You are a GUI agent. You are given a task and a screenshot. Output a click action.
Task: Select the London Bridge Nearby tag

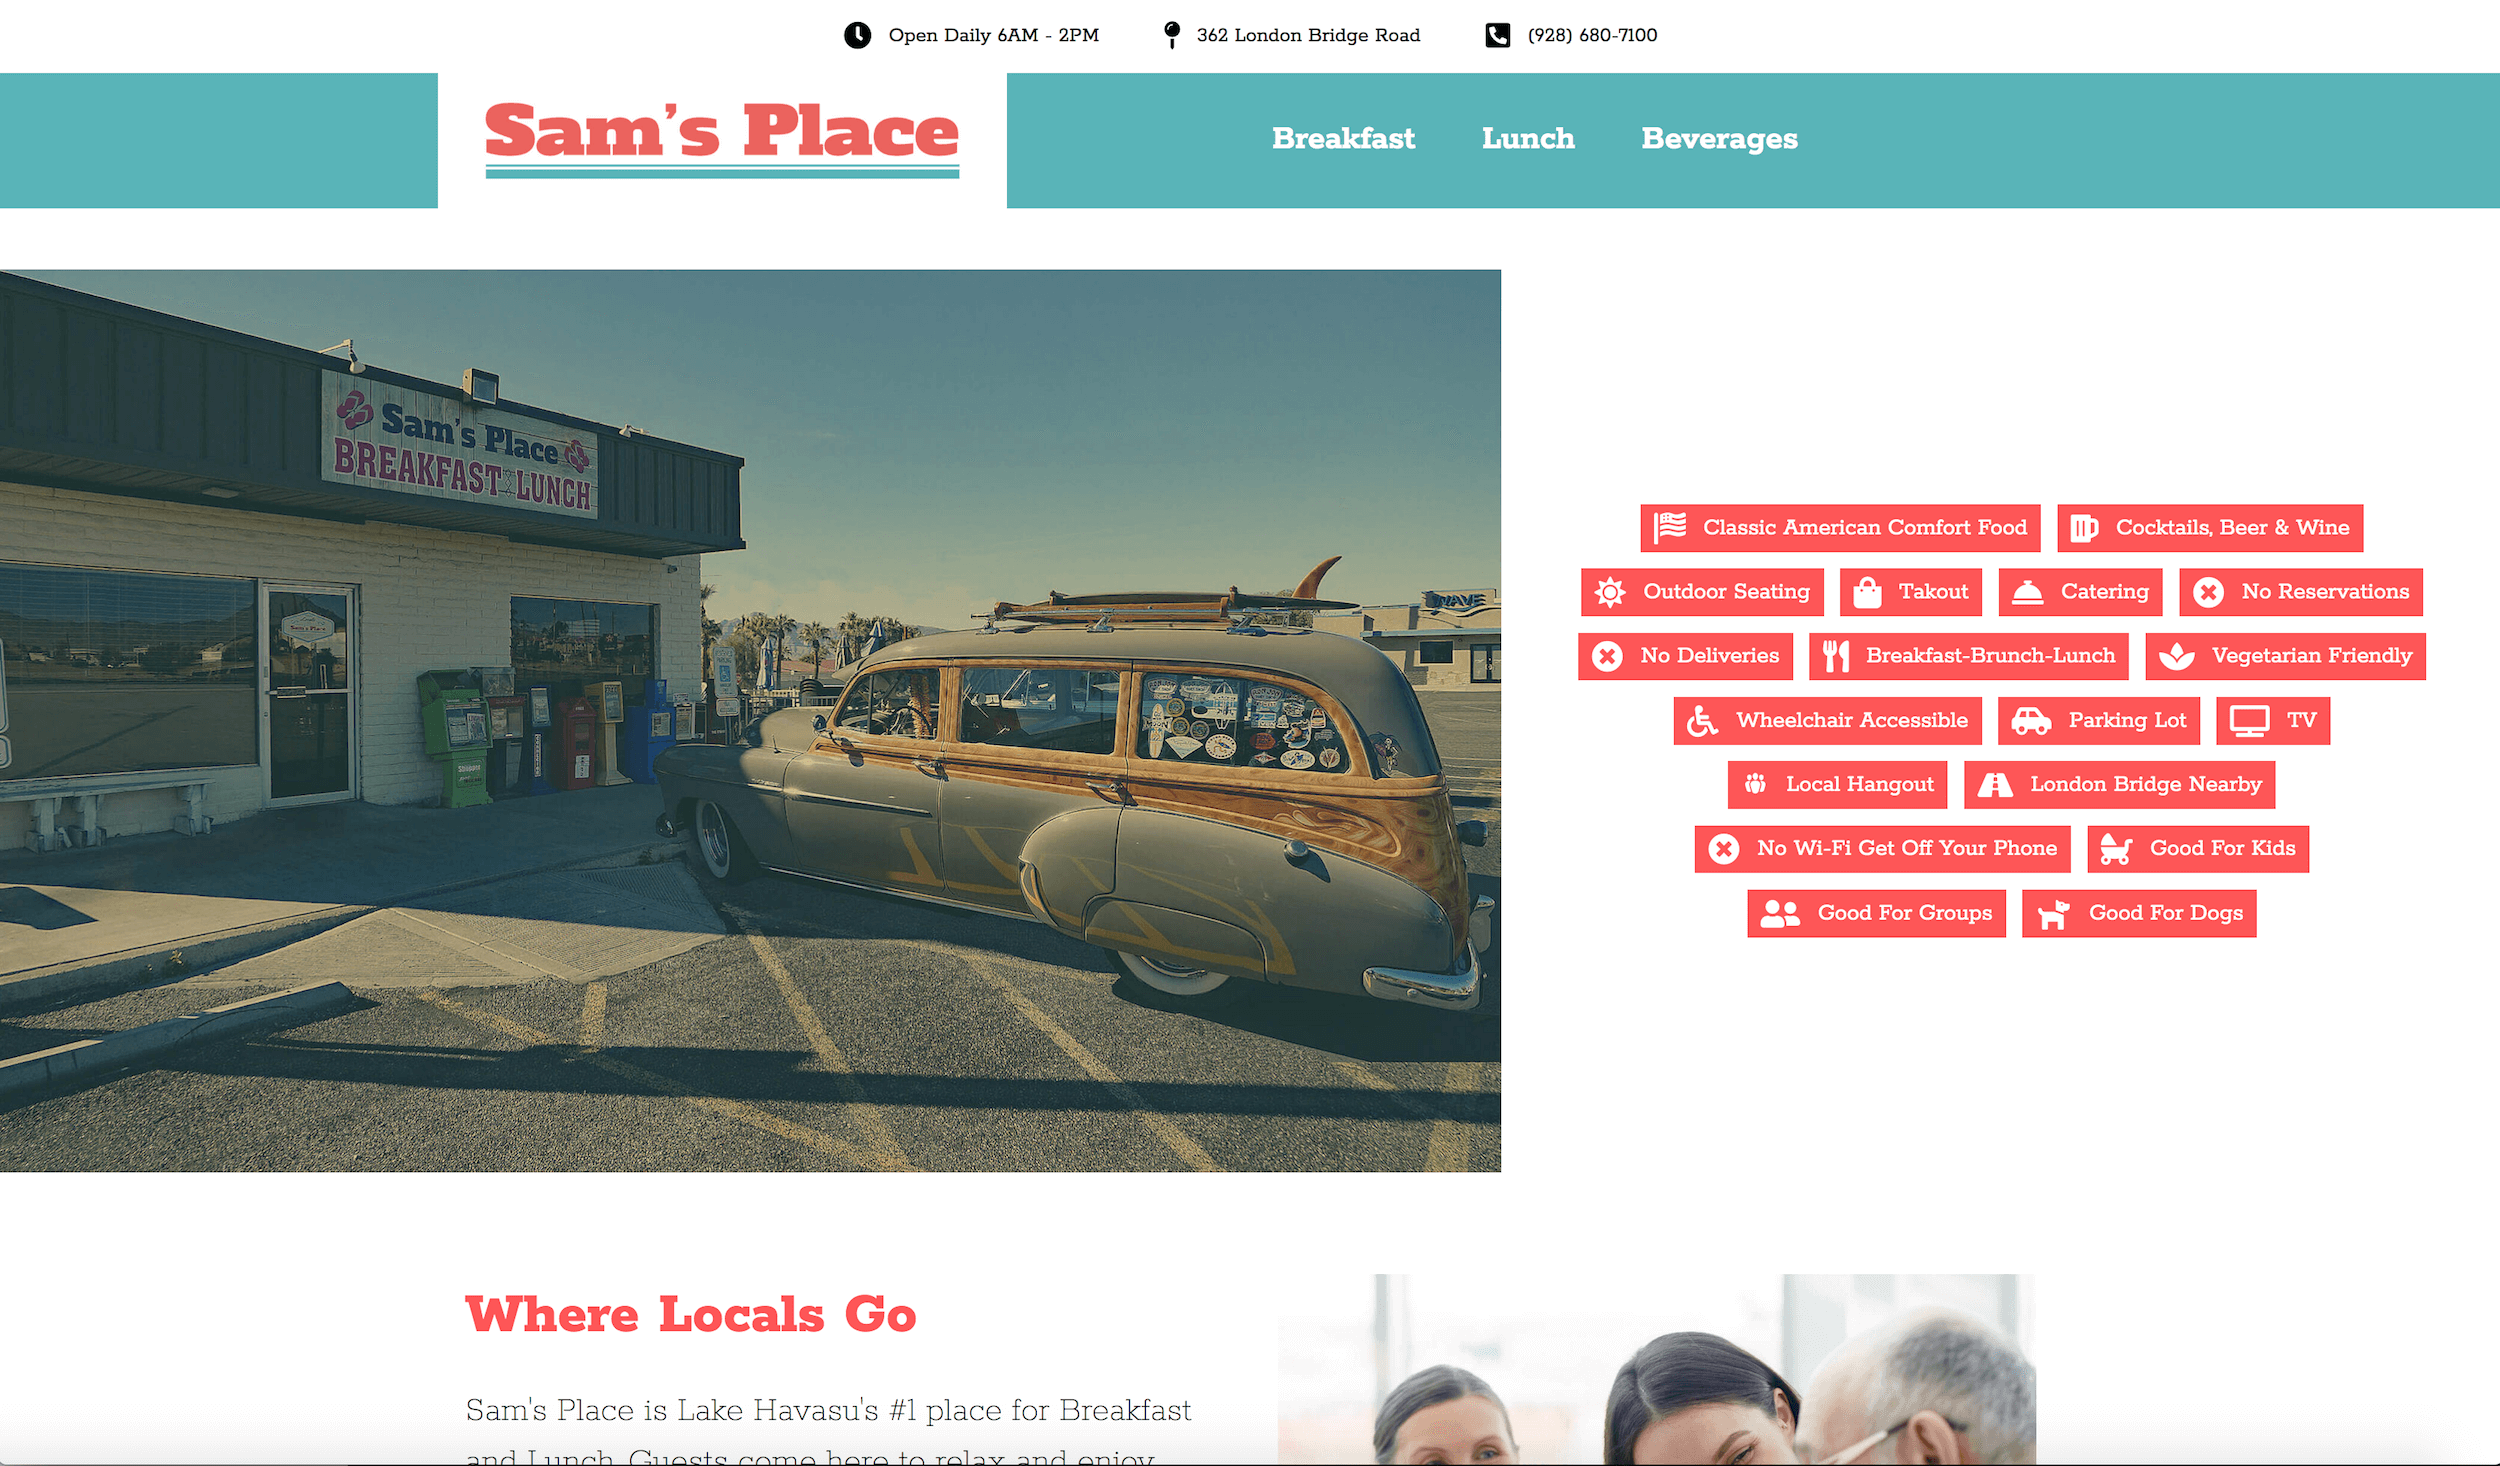tap(2119, 784)
